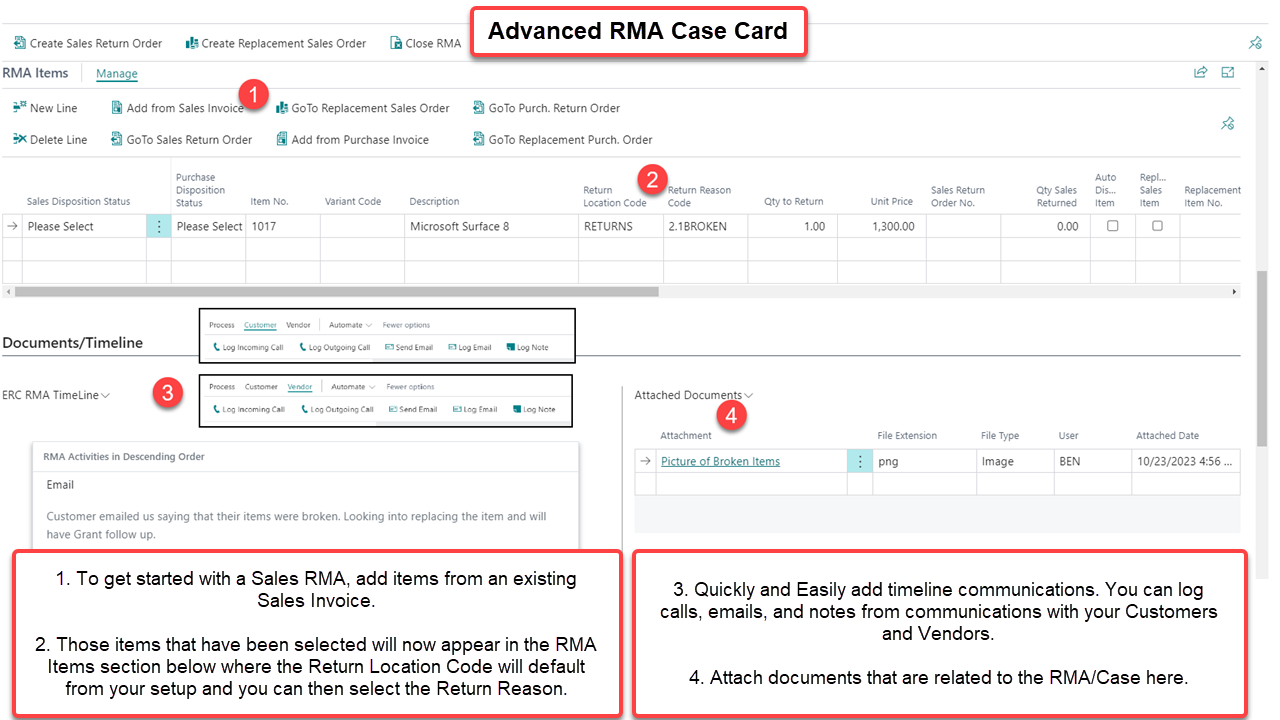Click GoTo Purch. Return Order

(x=547, y=108)
